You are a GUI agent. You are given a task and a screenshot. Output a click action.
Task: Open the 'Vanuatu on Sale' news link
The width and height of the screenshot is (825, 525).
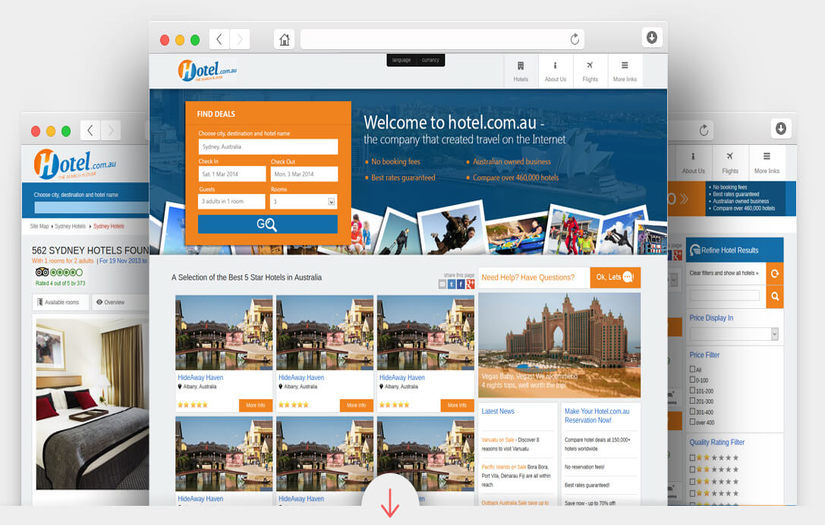click(498, 440)
